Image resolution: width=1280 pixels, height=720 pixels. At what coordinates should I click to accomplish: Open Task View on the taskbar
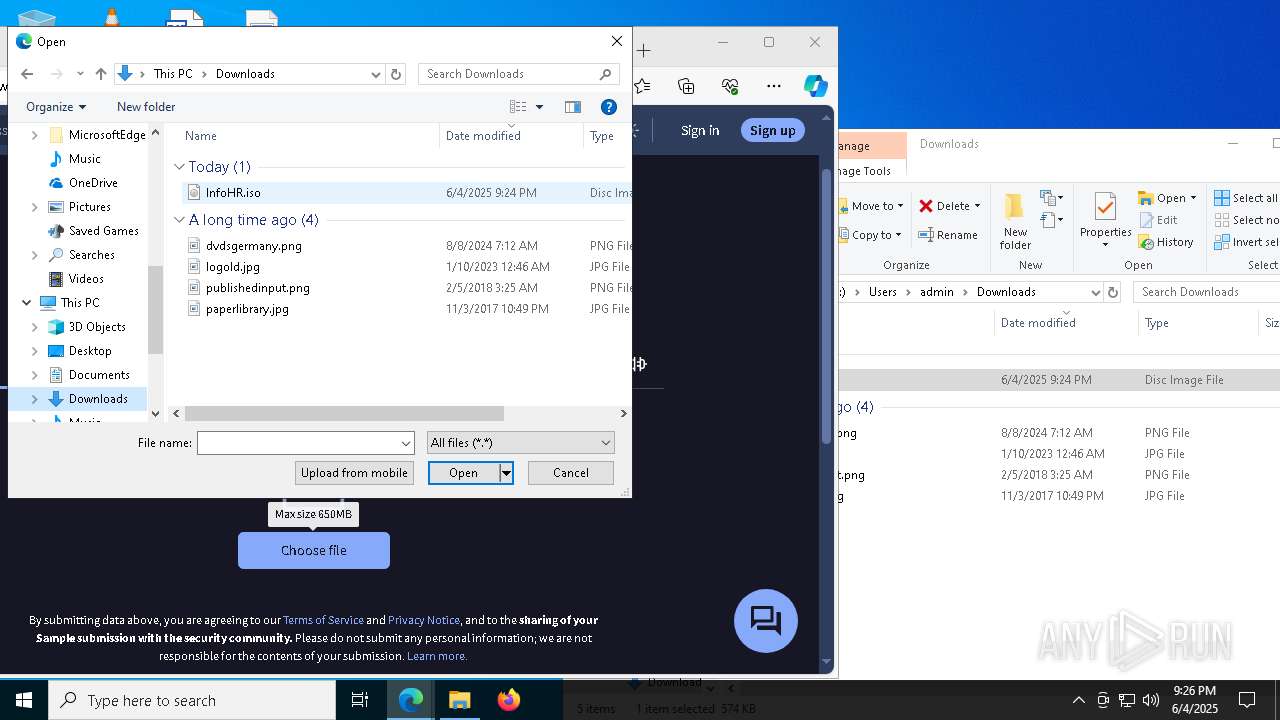pos(360,700)
